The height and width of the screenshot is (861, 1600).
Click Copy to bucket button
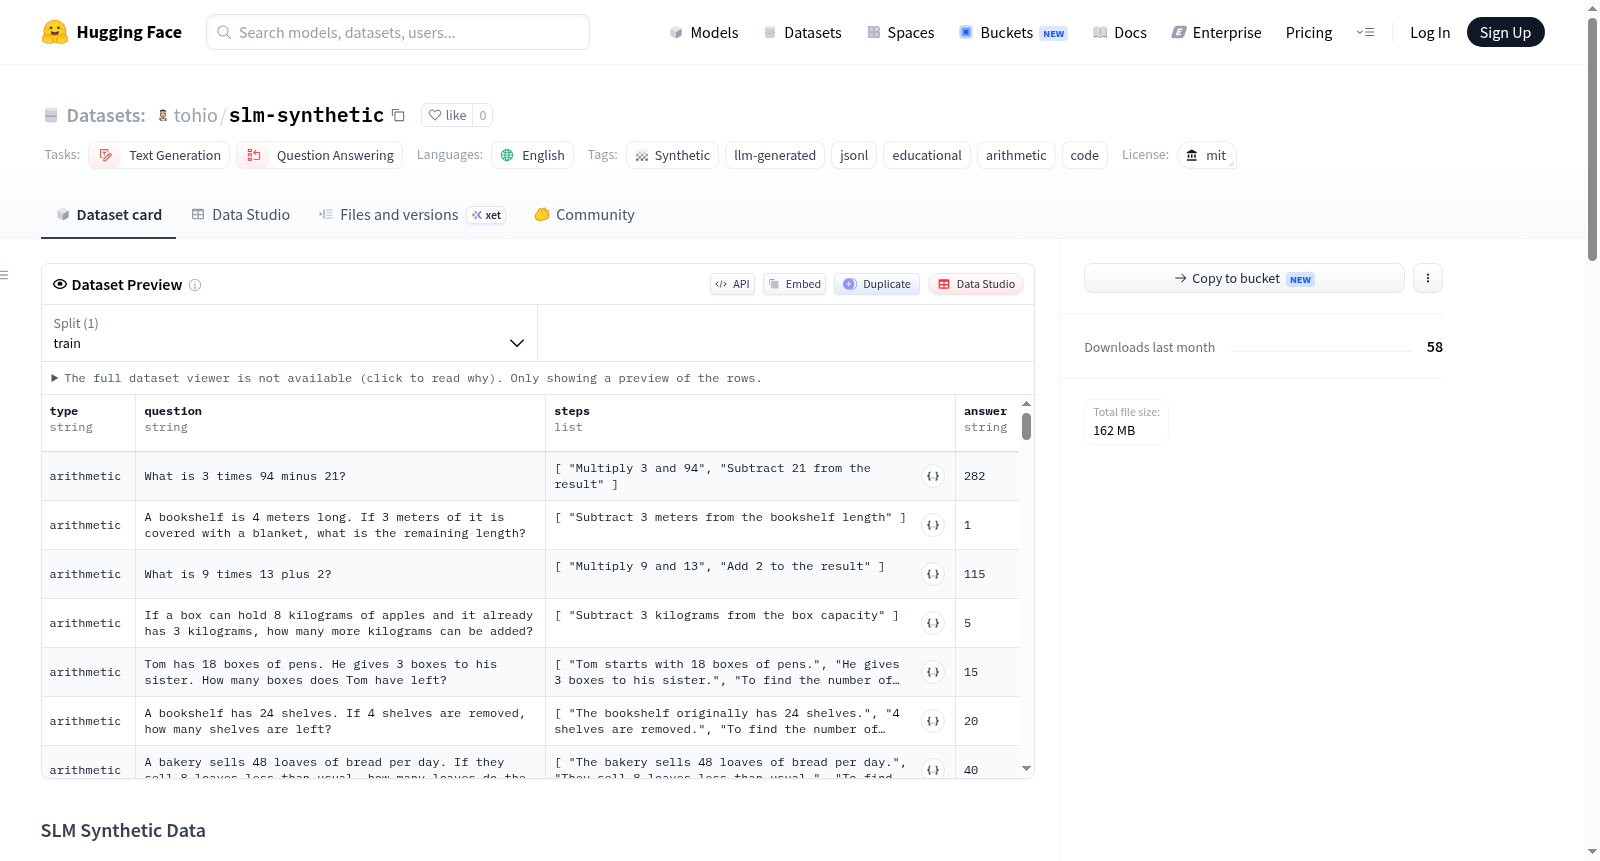pos(1244,278)
